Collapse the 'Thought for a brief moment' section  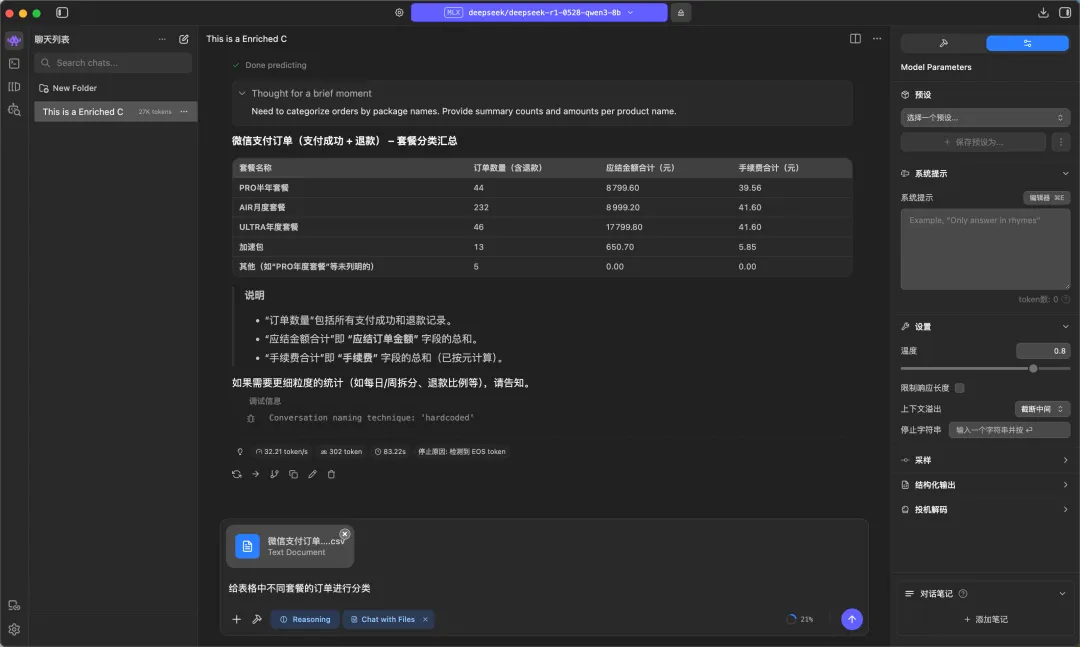[242, 93]
